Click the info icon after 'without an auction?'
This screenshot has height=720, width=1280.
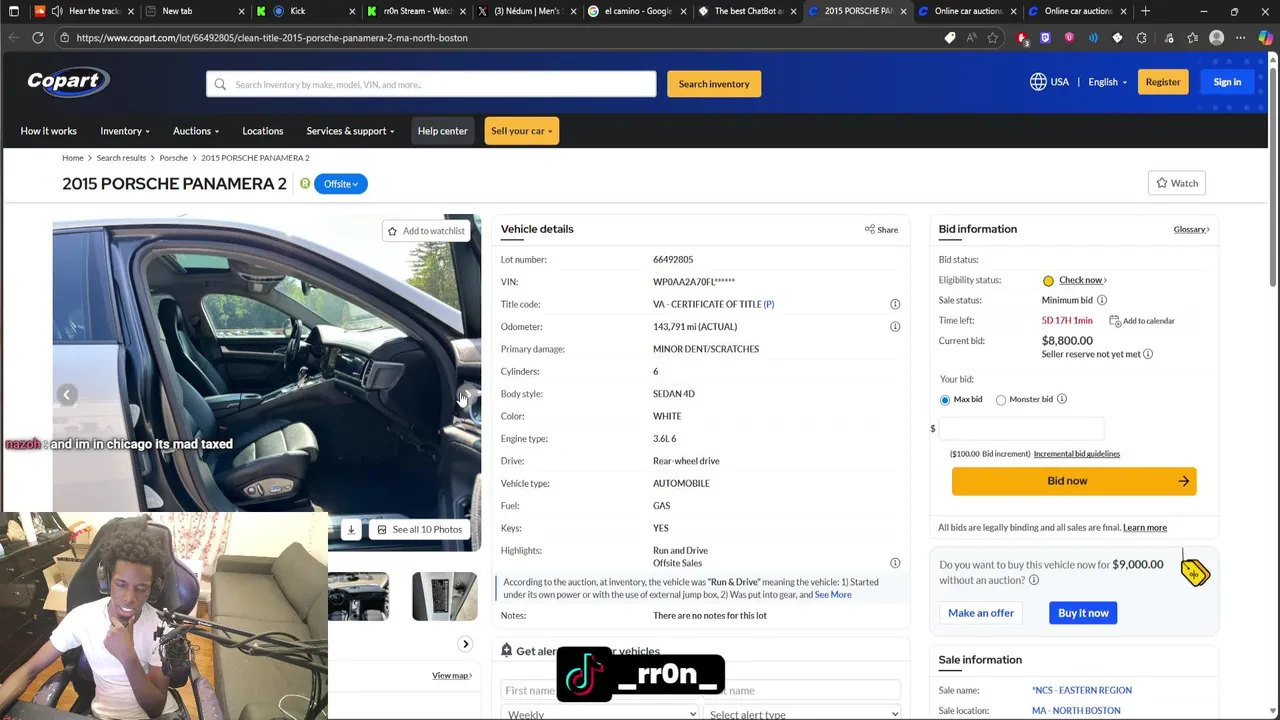(x=1034, y=580)
